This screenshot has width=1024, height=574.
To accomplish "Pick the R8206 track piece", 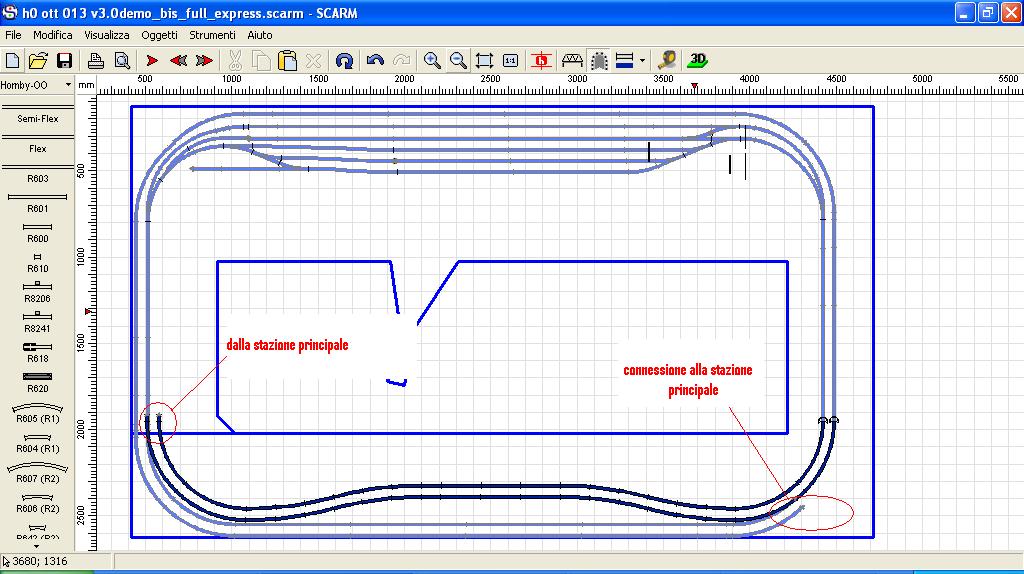I will [37, 293].
